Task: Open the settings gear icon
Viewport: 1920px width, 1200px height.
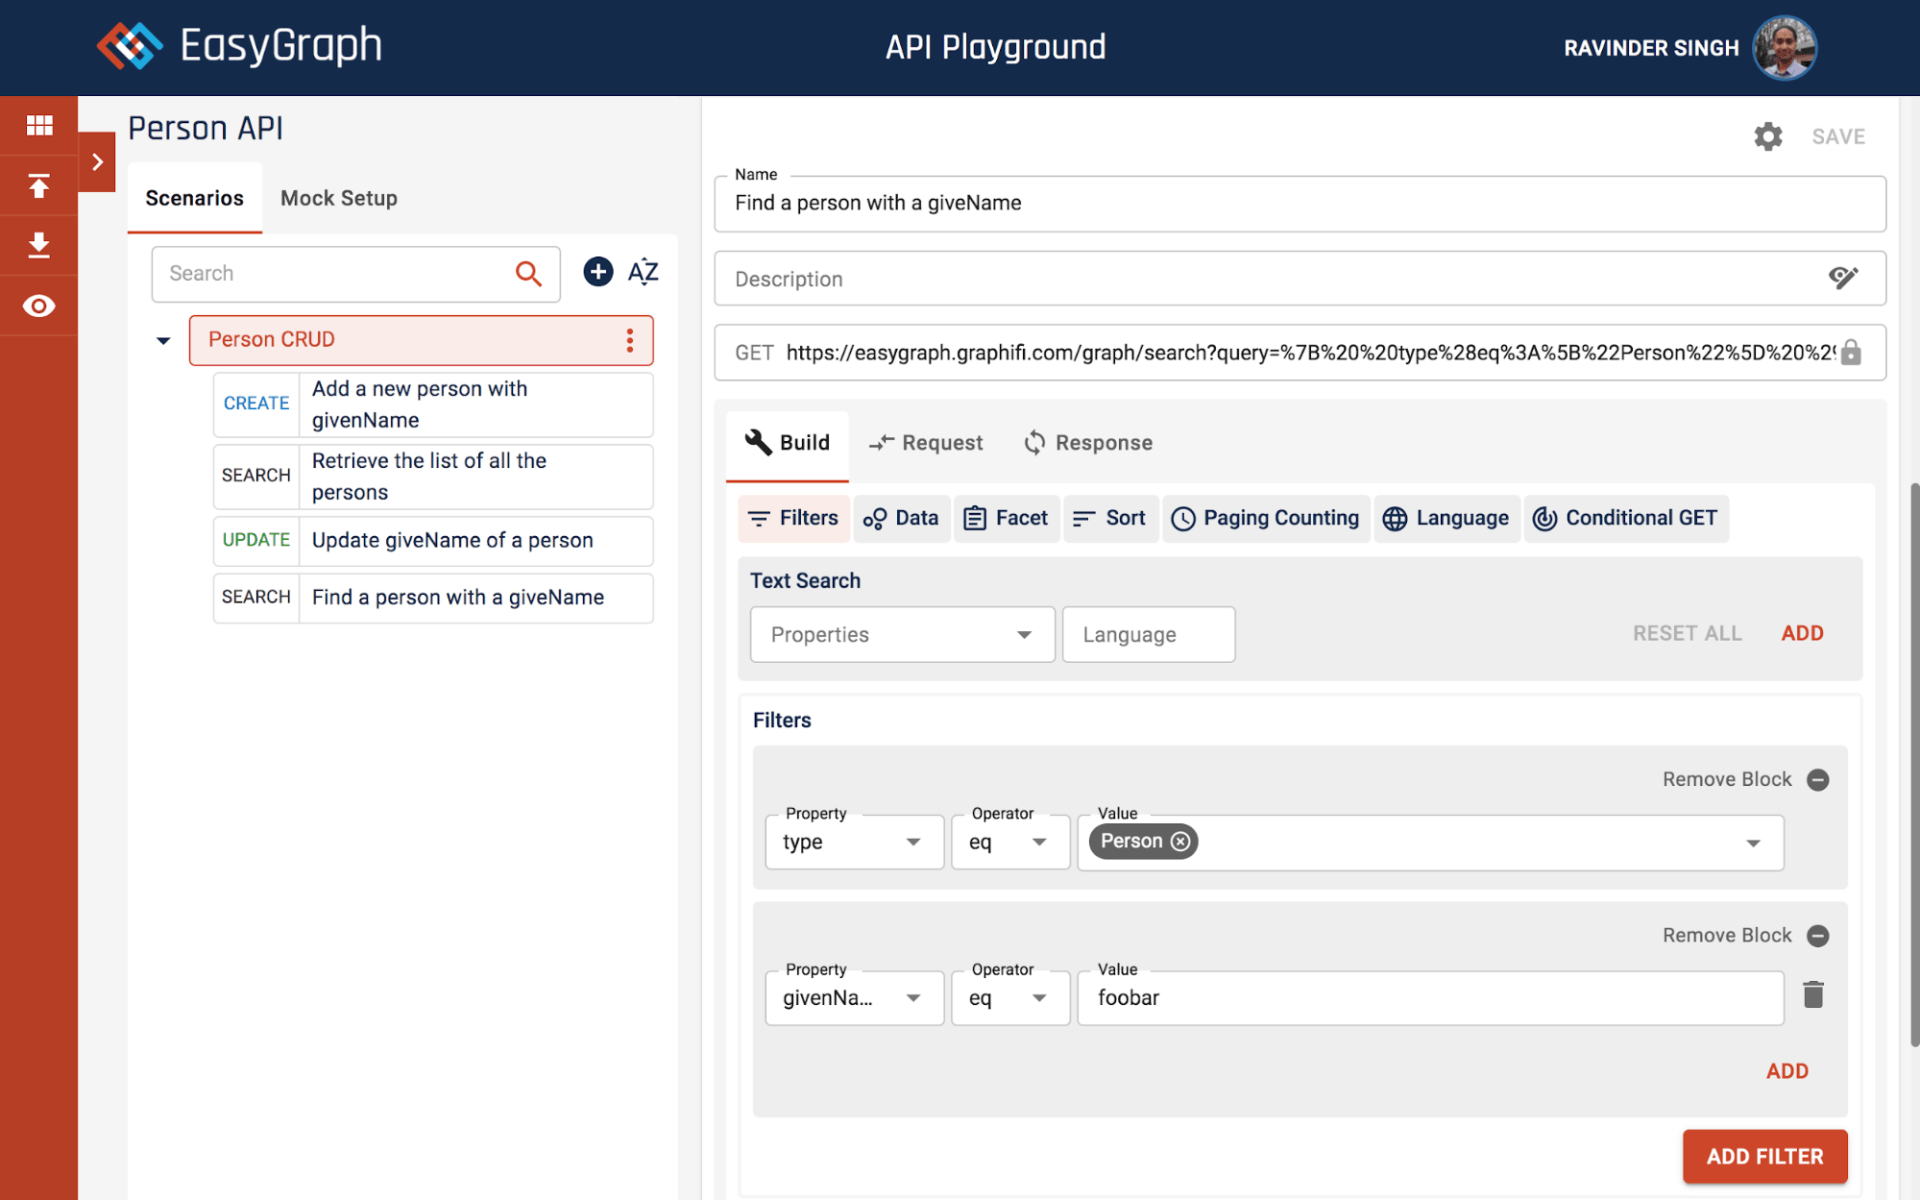Action: pos(1768,137)
